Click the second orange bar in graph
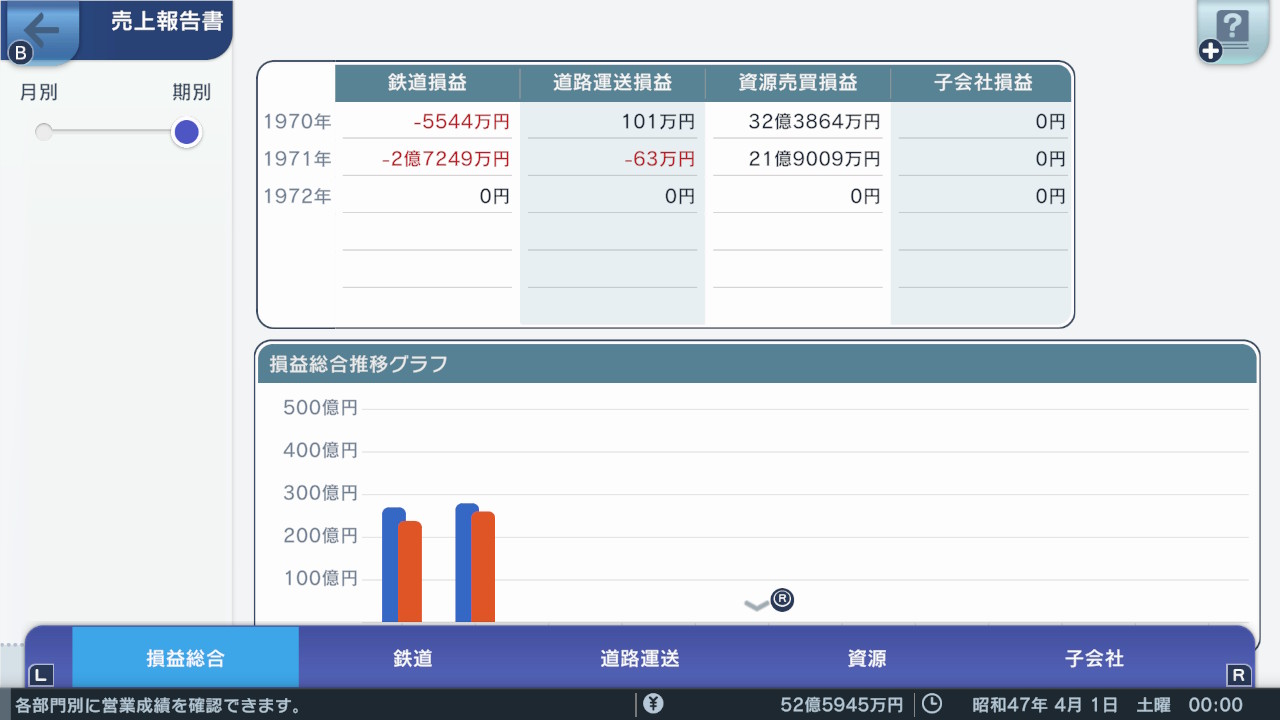This screenshot has width=1280, height=720. (x=483, y=567)
